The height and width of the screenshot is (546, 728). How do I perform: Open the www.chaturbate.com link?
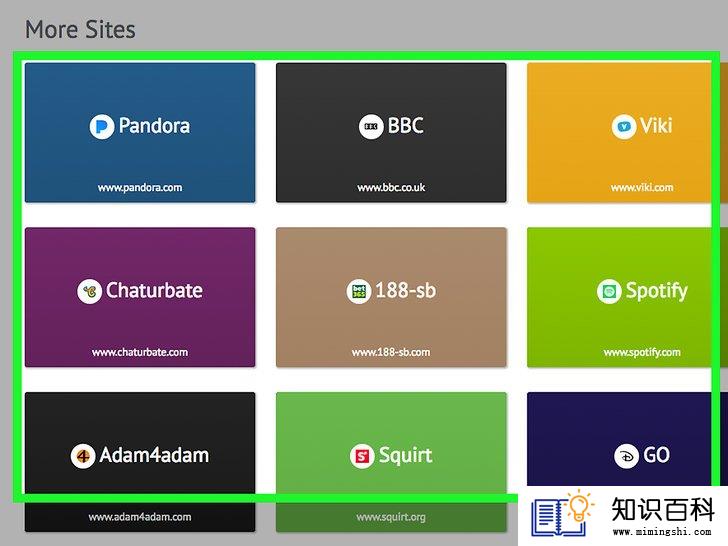(x=140, y=352)
